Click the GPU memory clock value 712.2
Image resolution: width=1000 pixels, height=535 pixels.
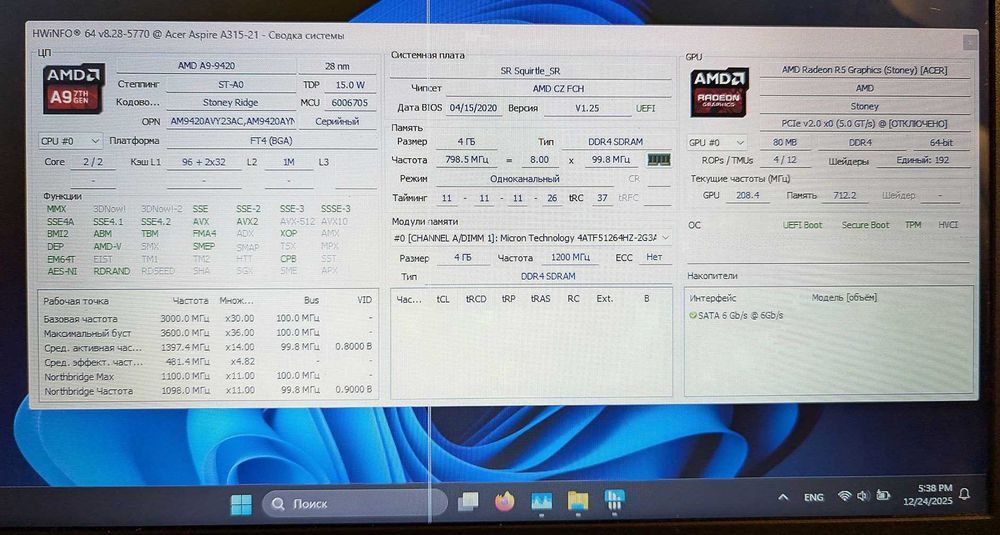[844, 195]
